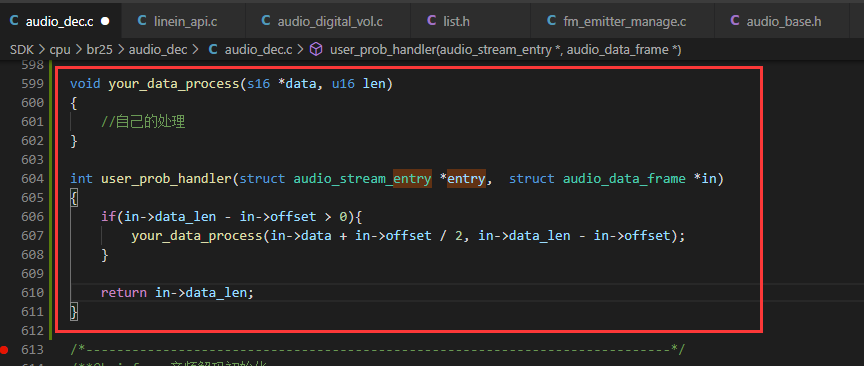Click line number 599 in the gutter
Viewport: 864px width, 366px height.
[34, 84]
